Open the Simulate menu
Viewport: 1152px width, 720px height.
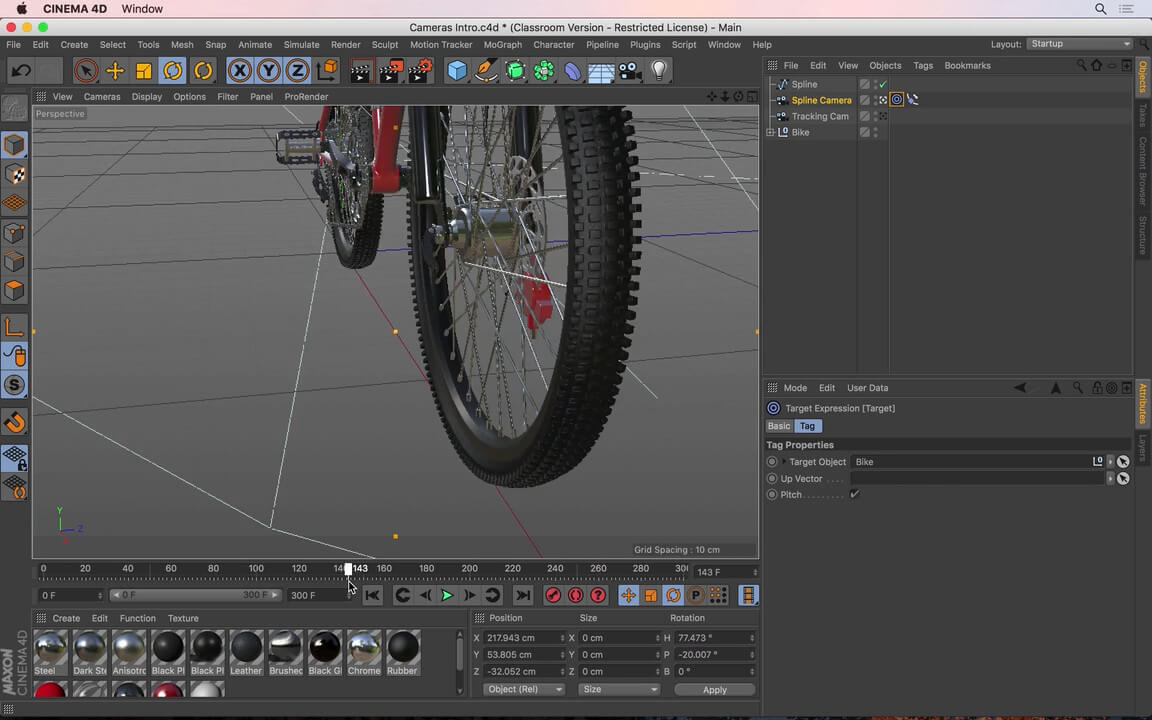coord(301,44)
